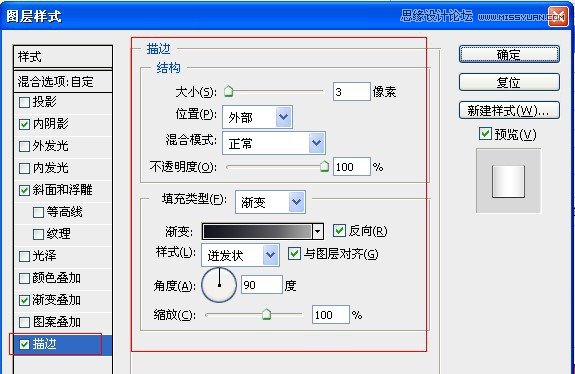
Task: Uncheck the 斜面和浮雕 bevel checkbox
Action: pyautogui.click(x=24, y=190)
